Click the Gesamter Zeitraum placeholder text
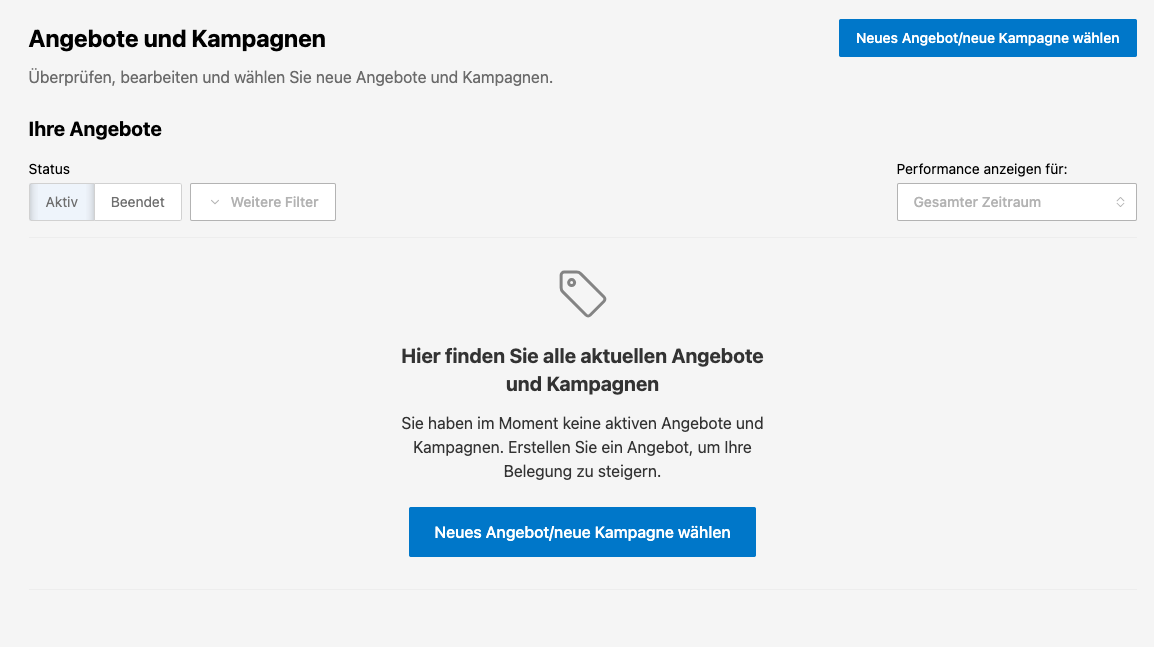 point(977,202)
